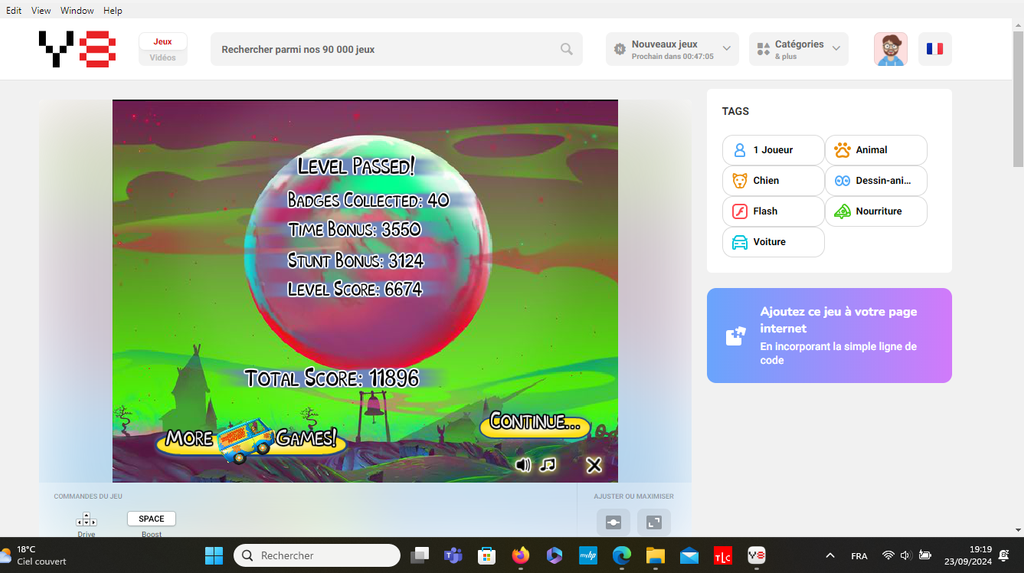
Task: Click the More Games van button
Action: point(250,438)
